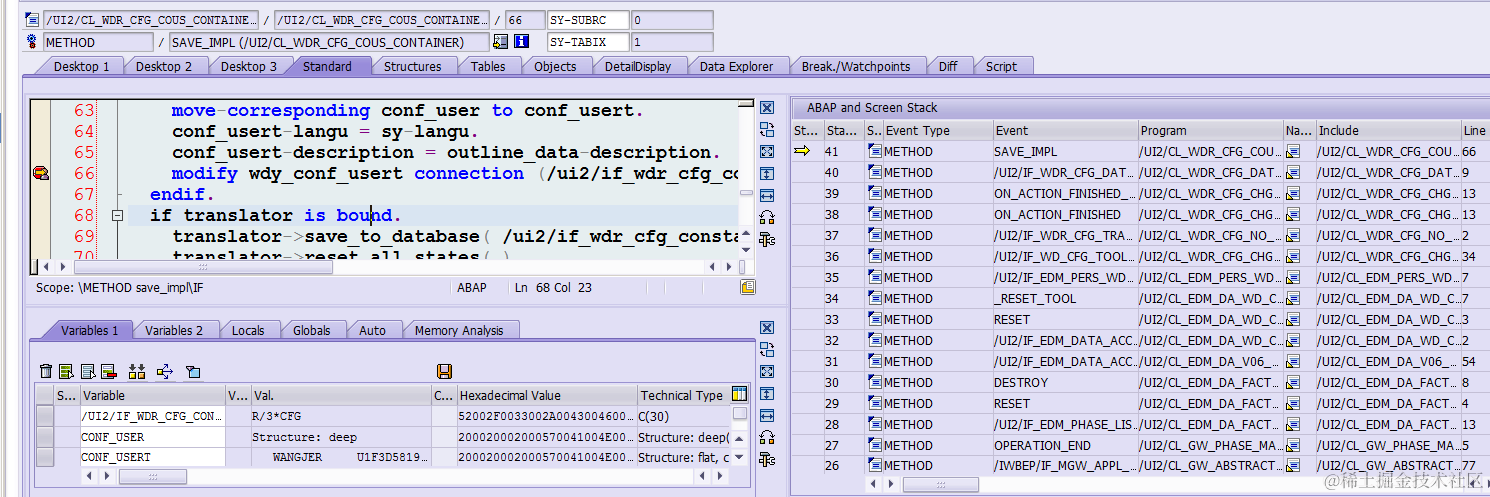The width and height of the screenshot is (1490, 497).
Task: Click the SY-SUBRC field
Action: (588, 20)
